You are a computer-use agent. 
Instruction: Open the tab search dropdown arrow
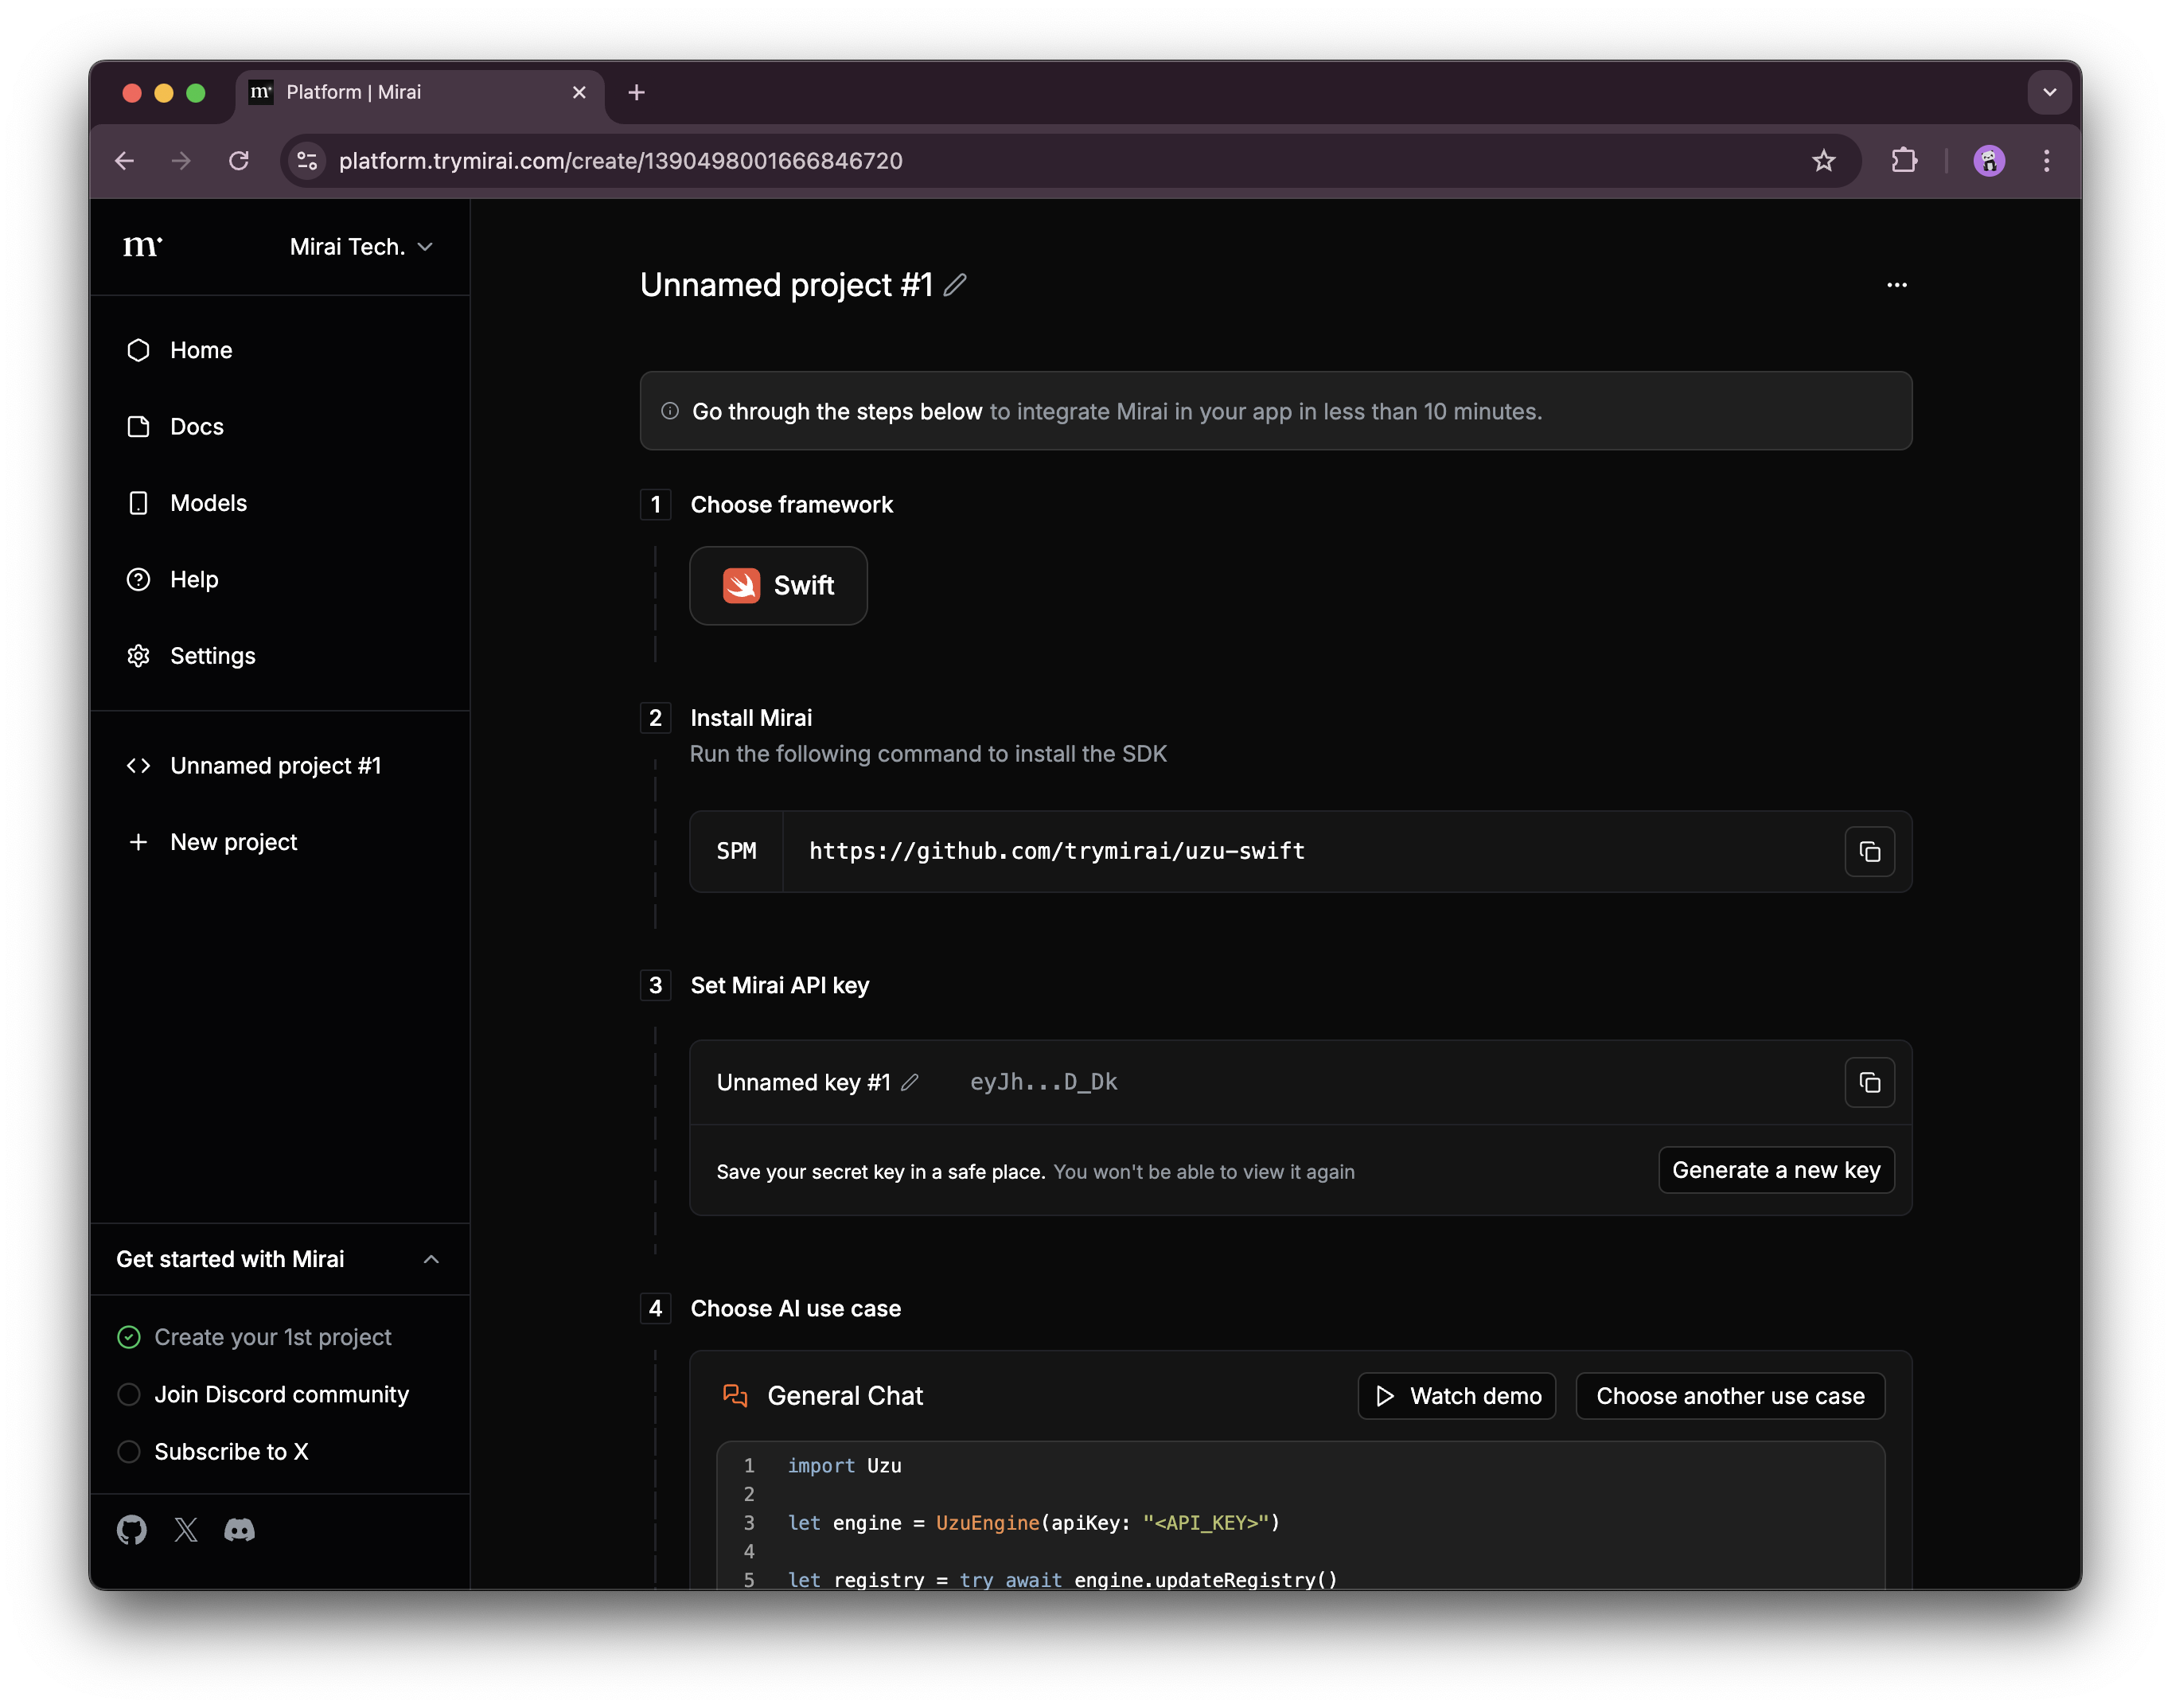pos(2049,93)
